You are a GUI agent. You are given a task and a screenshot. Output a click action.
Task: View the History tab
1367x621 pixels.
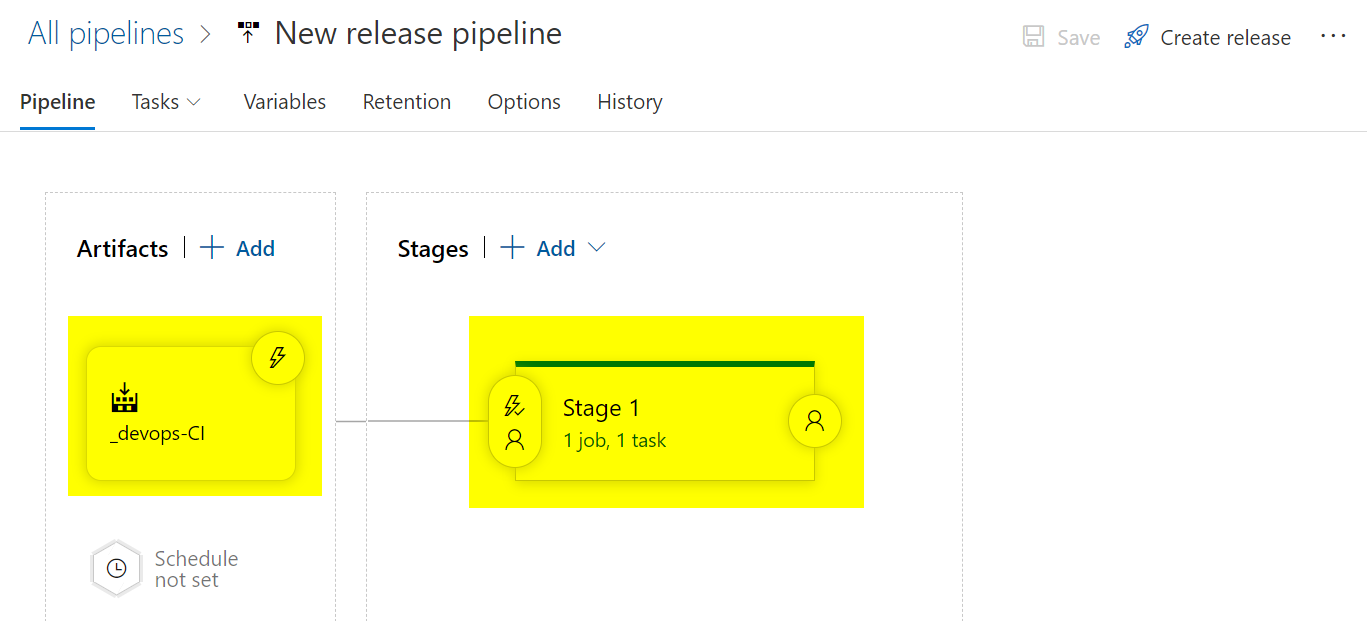point(630,102)
